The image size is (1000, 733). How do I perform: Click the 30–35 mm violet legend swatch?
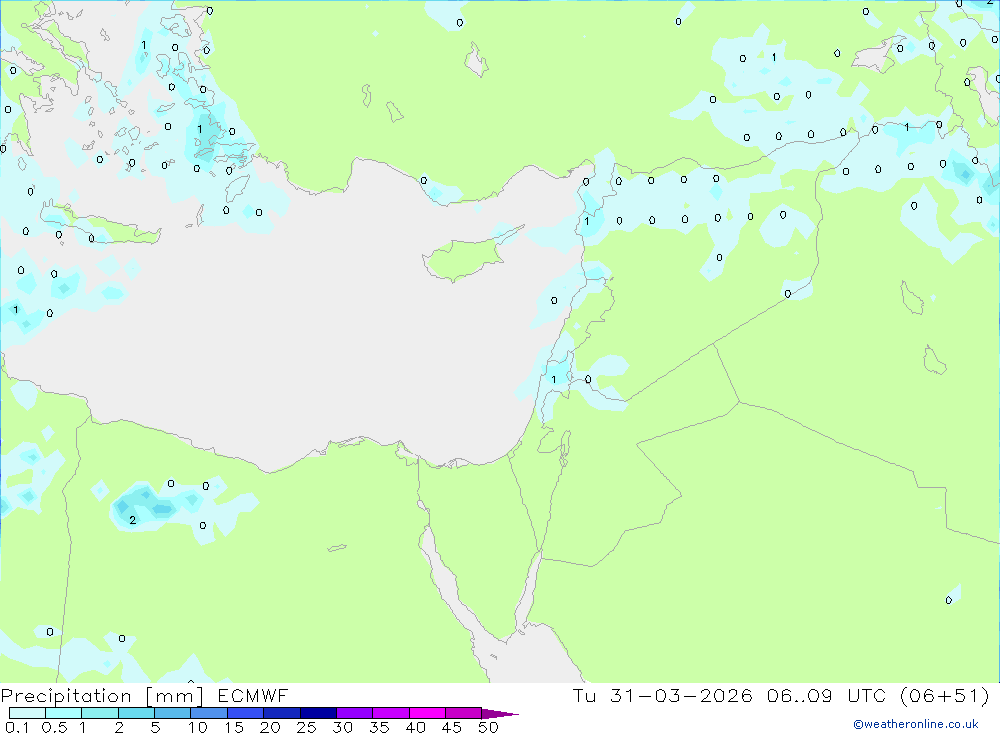coord(355,713)
